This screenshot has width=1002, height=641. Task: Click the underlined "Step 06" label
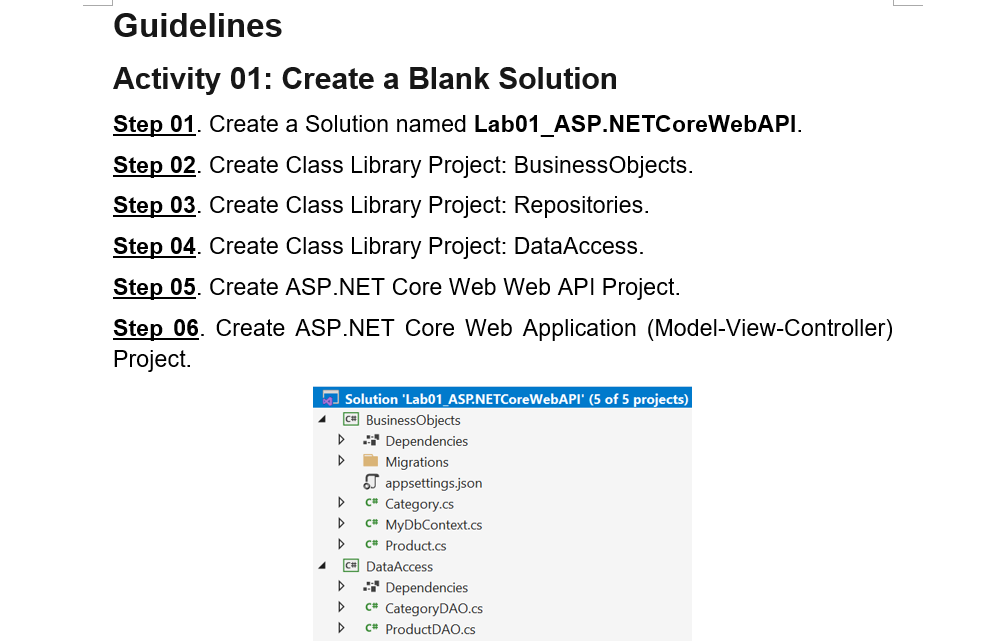coord(156,328)
